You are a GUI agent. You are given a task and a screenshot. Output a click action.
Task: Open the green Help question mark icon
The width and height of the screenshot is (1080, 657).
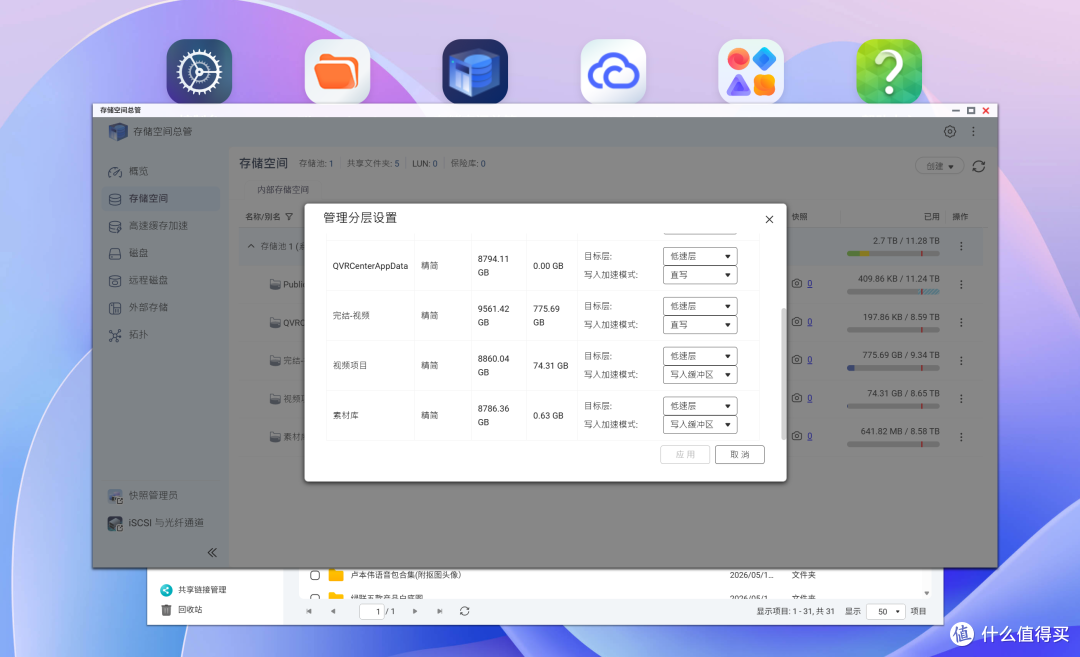(889, 72)
